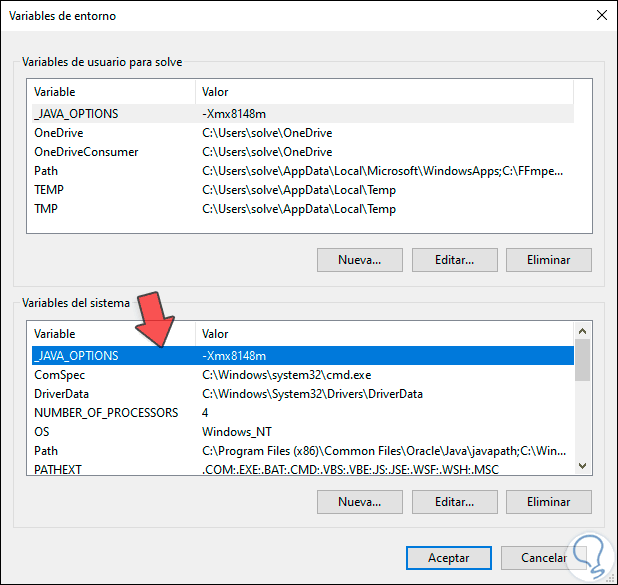618x585 pixels.
Task: Click Nueva in system variables section
Action: 360,501
